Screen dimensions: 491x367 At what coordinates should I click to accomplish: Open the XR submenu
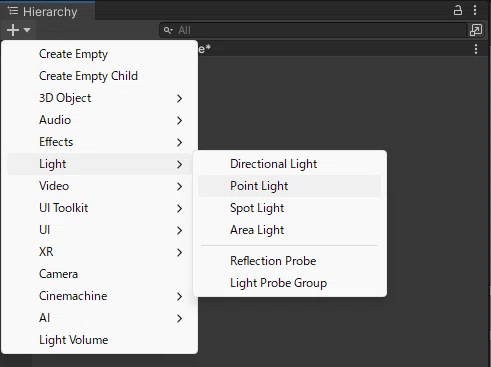click(99, 252)
